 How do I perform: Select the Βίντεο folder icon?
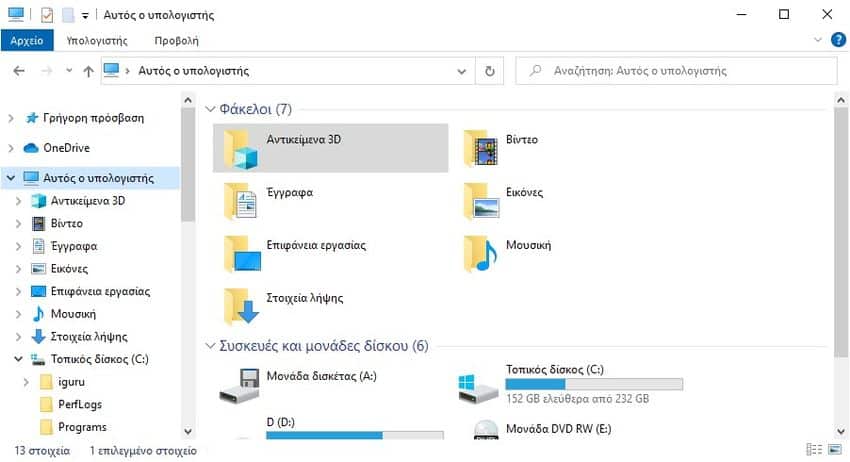[481, 148]
